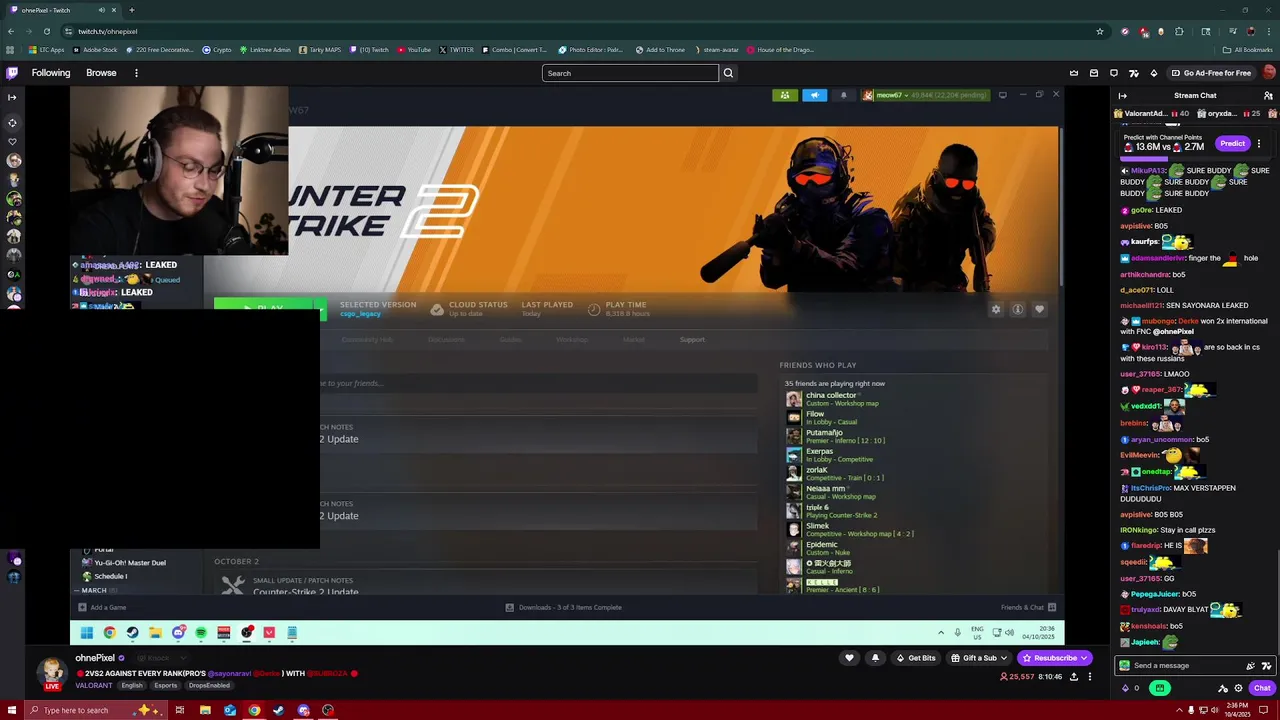The height and width of the screenshot is (720, 1280).
Task: Open the Adobe Stock bookmark
Action: (94, 49)
